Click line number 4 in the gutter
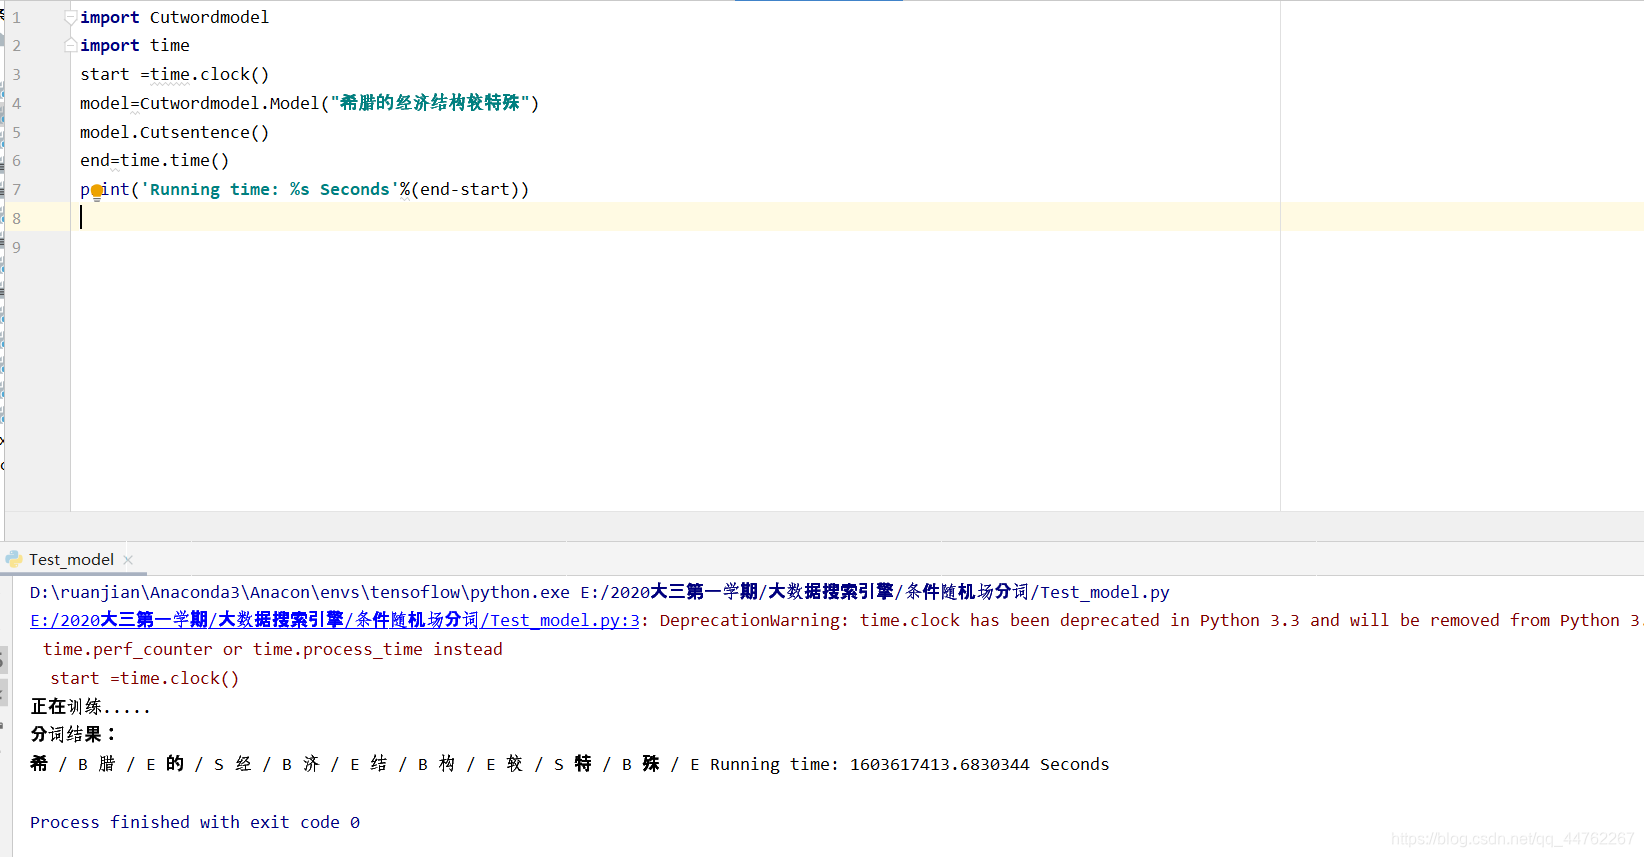 pos(16,103)
